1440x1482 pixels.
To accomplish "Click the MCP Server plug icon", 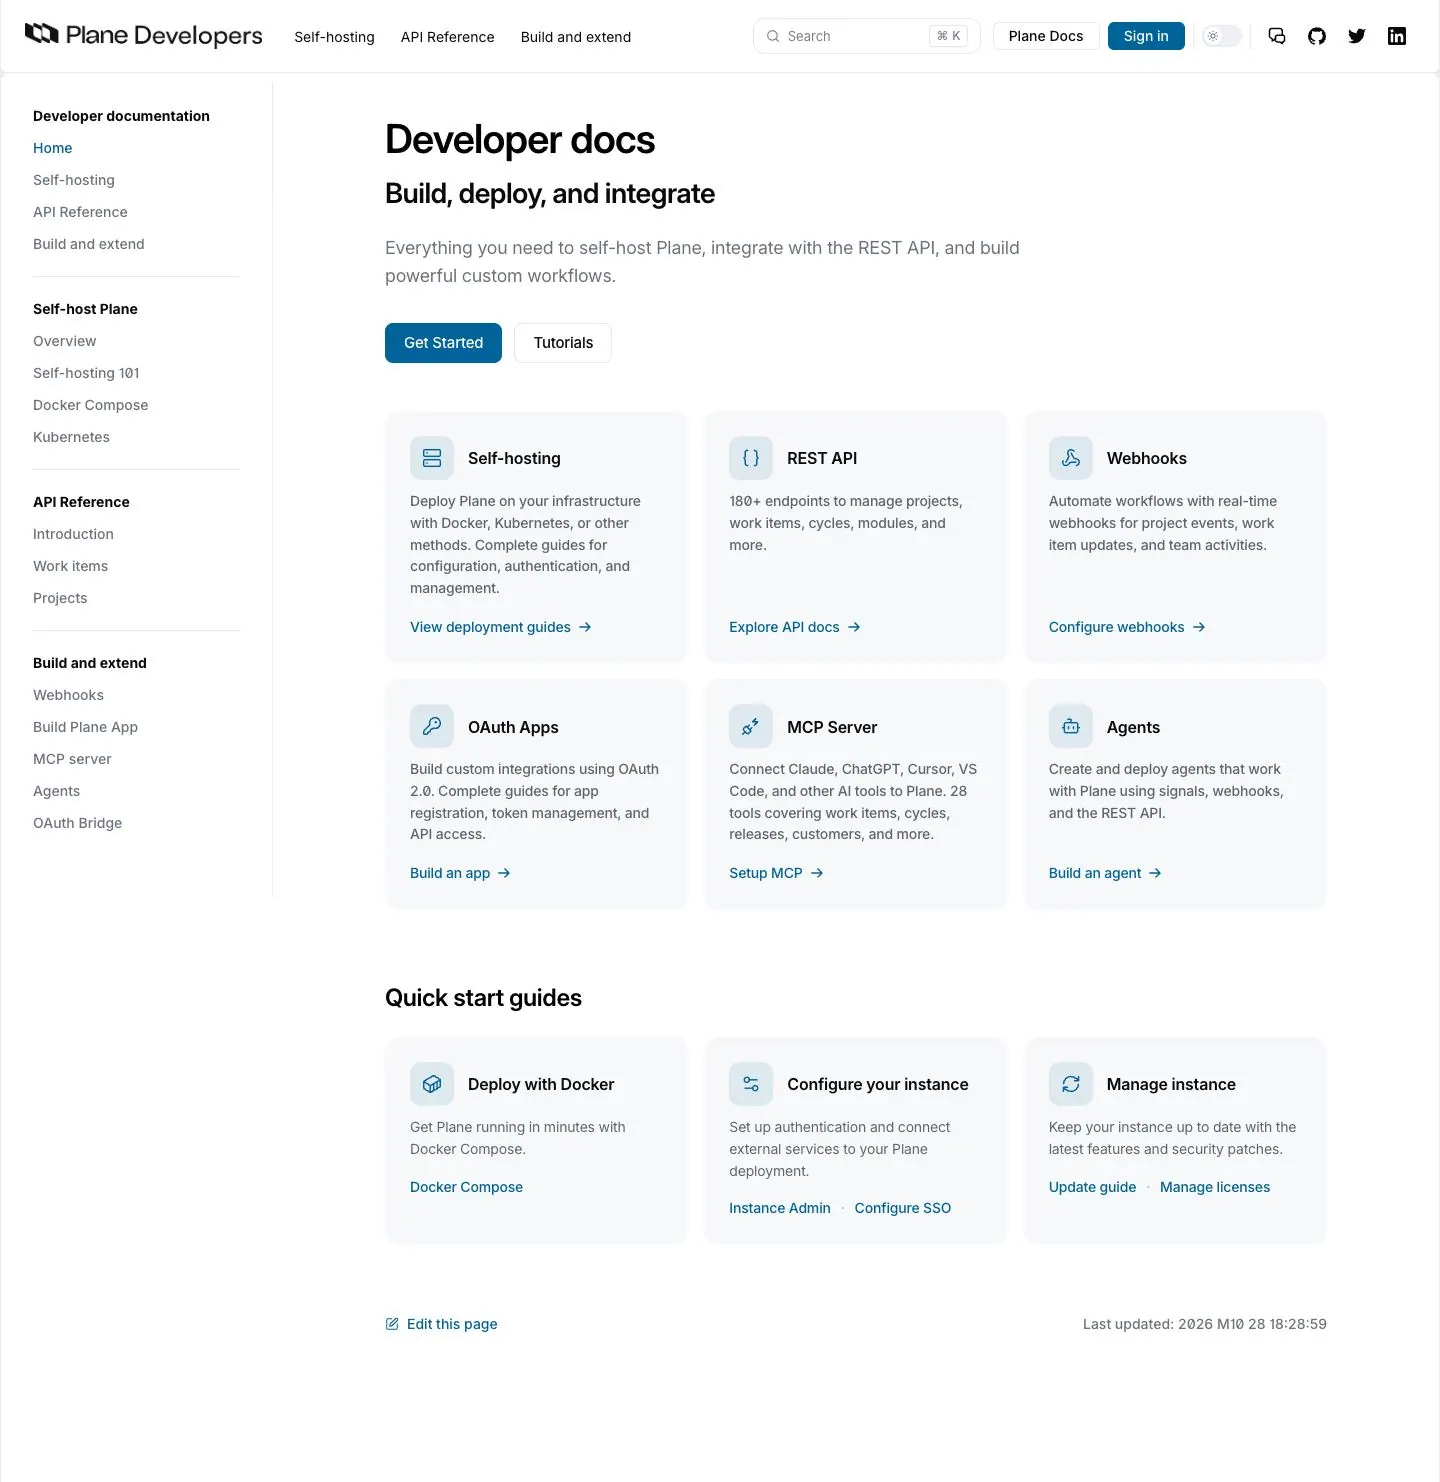I will pos(751,727).
